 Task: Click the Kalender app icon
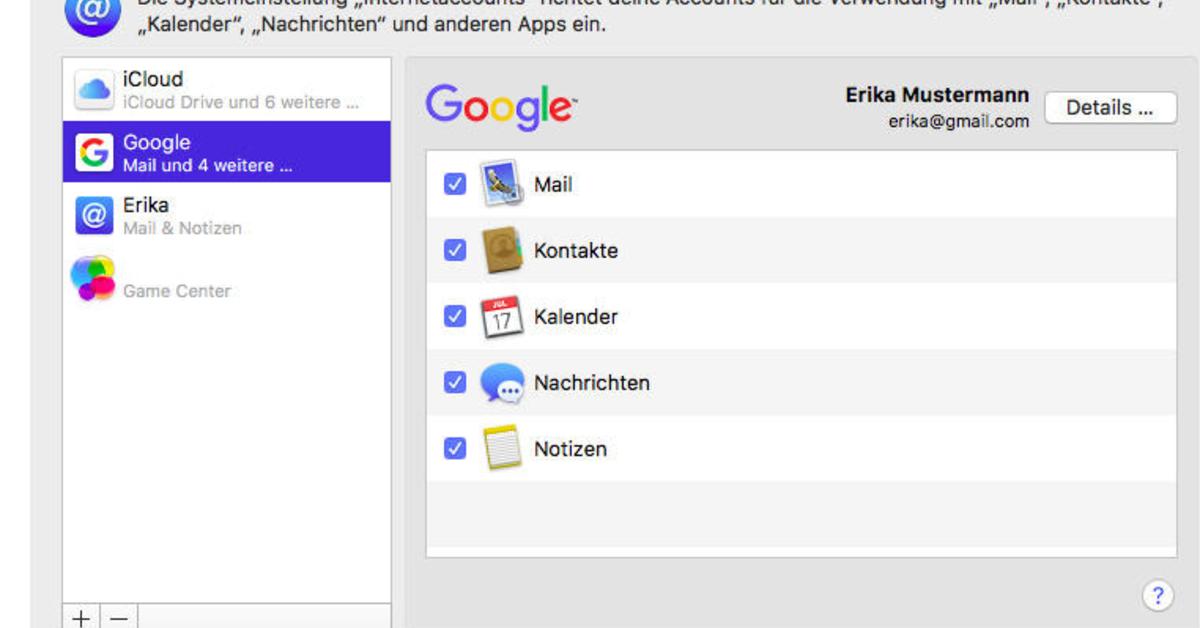502,316
